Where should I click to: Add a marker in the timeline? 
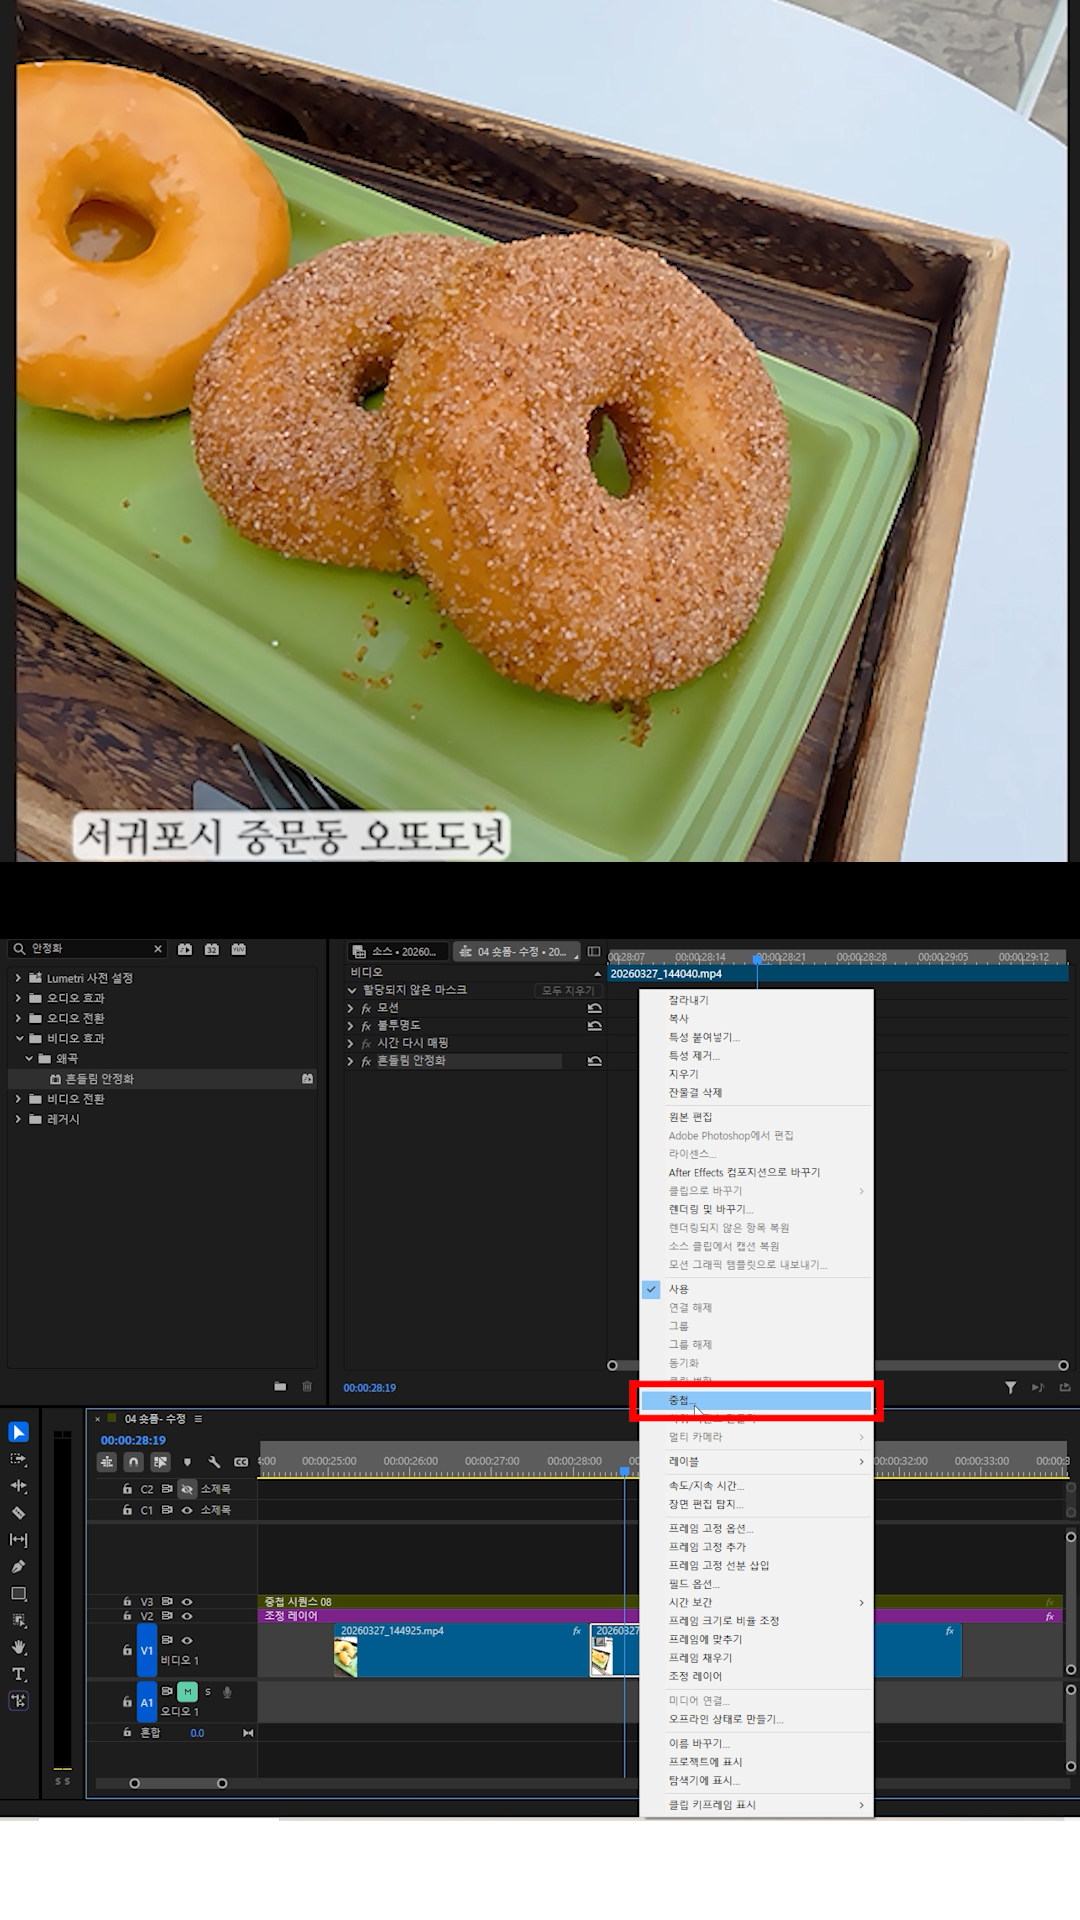pos(187,1462)
